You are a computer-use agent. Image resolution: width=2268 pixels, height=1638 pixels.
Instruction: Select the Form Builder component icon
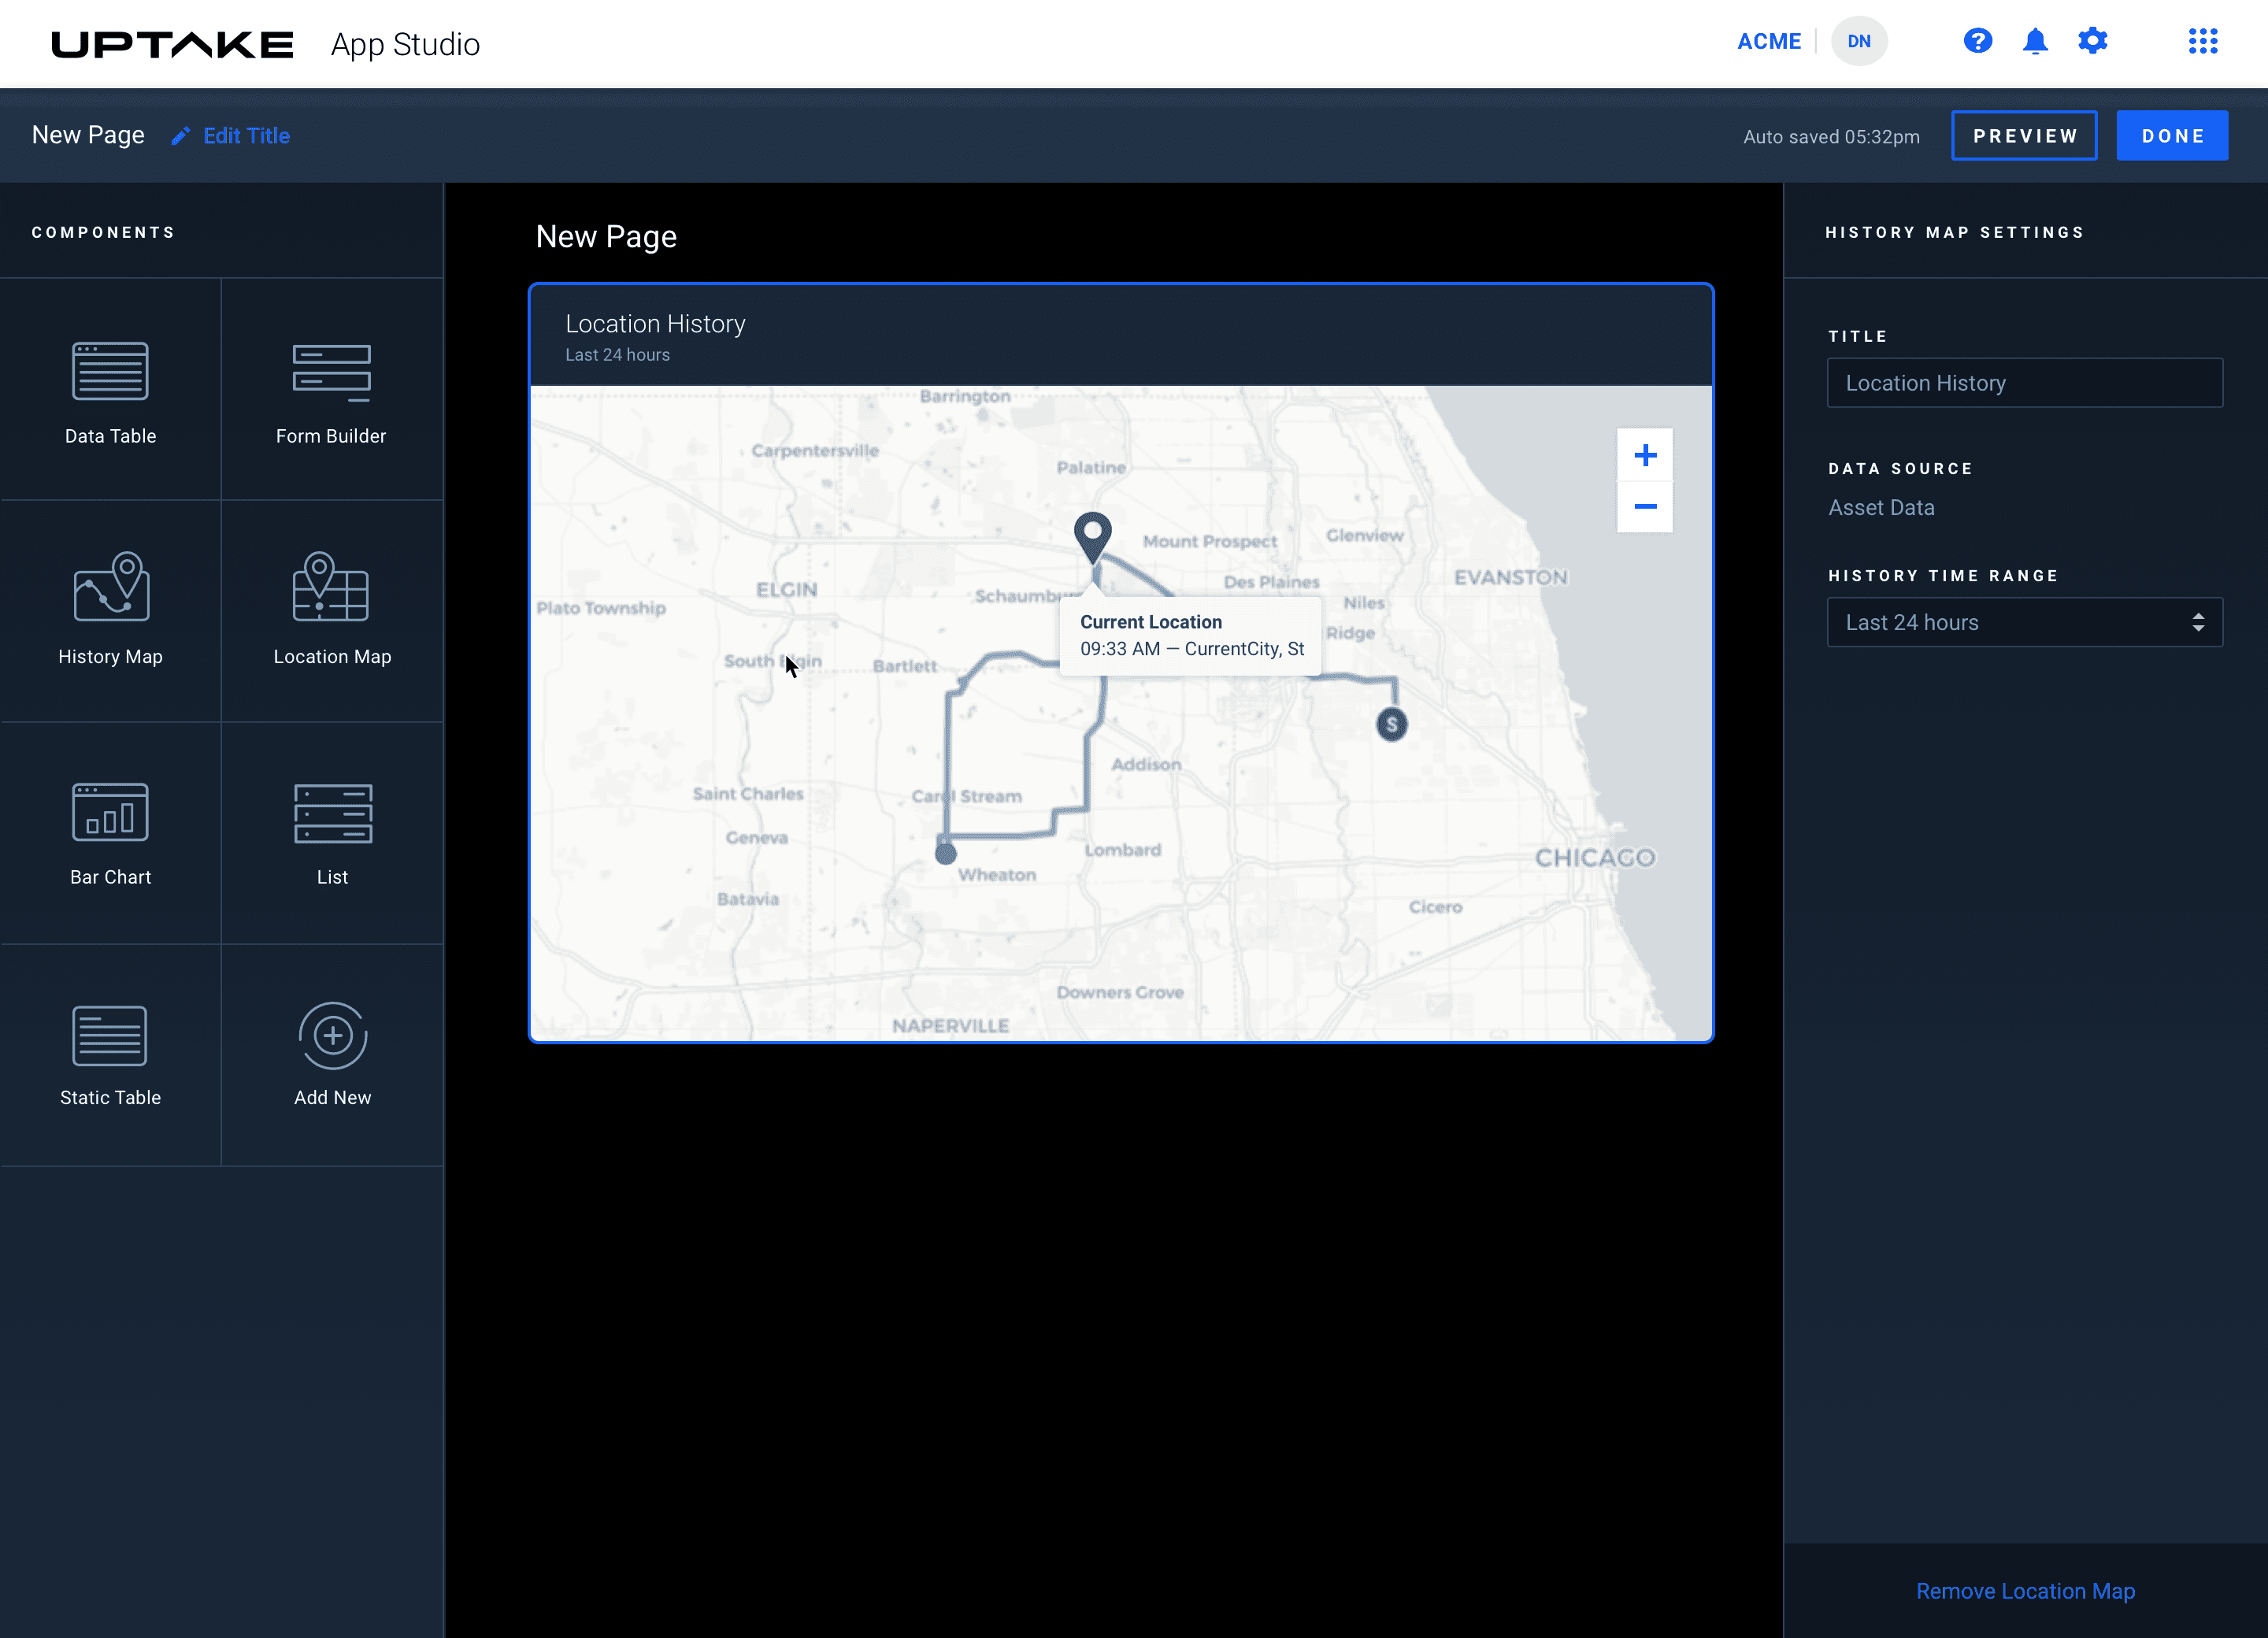tap(331, 372)
